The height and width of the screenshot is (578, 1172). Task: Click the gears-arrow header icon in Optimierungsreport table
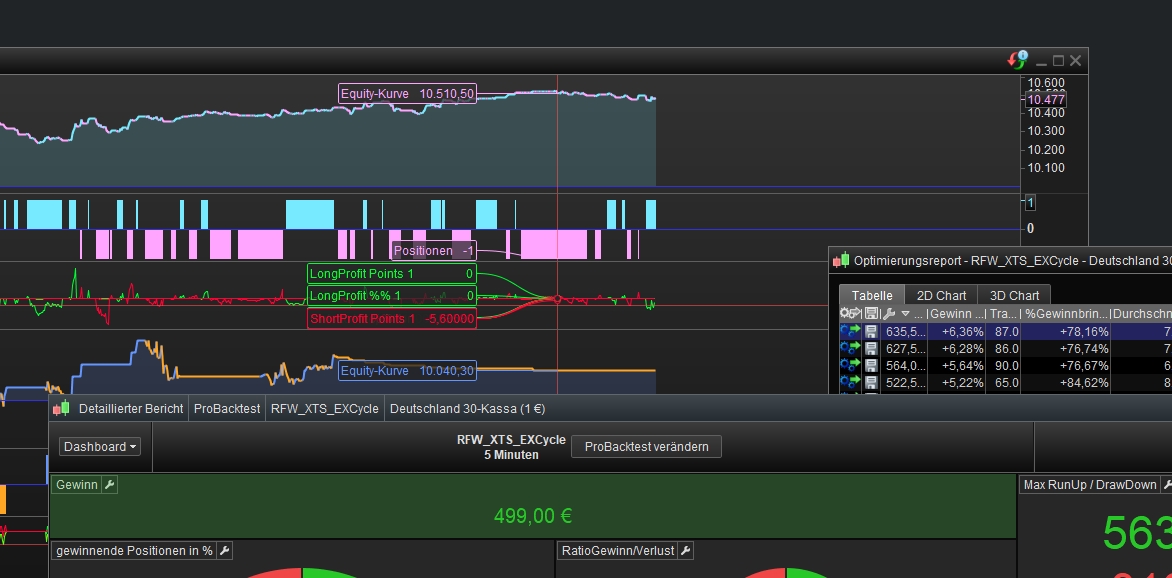tap(851, 313)
